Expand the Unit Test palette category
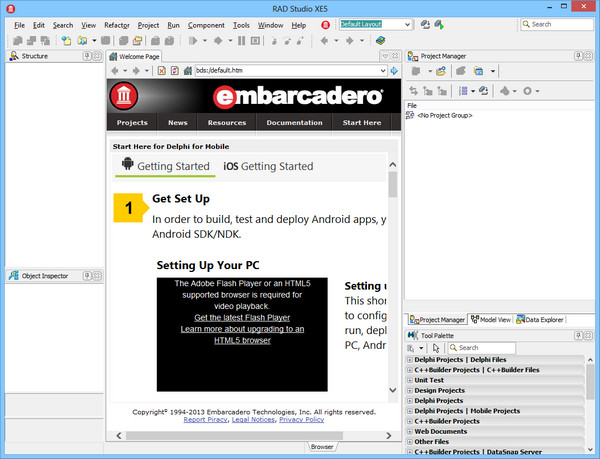Image resolution: width=600 pixels, height=459 pixels. tap(410, 380)
